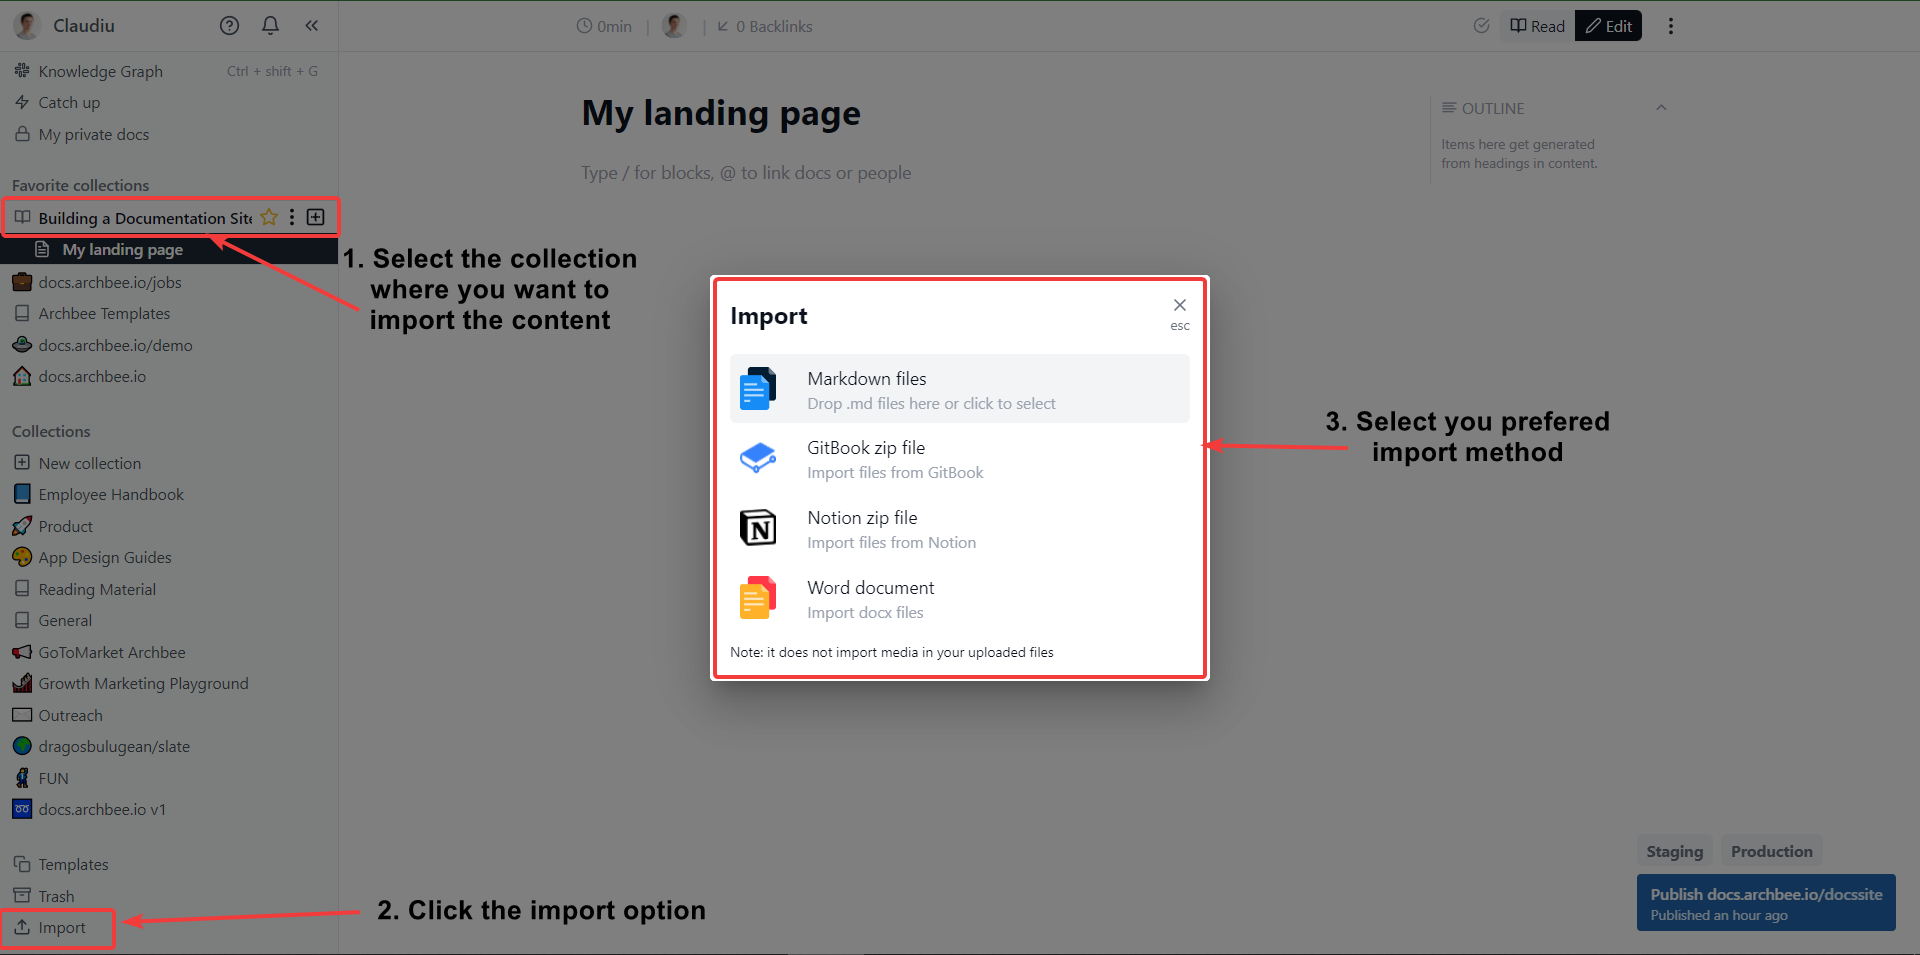The width and height of the screenshot is (1920, 955).
Task: Choose GitBook zip file import
Action: pyautogui.click(x=958, y=458)
